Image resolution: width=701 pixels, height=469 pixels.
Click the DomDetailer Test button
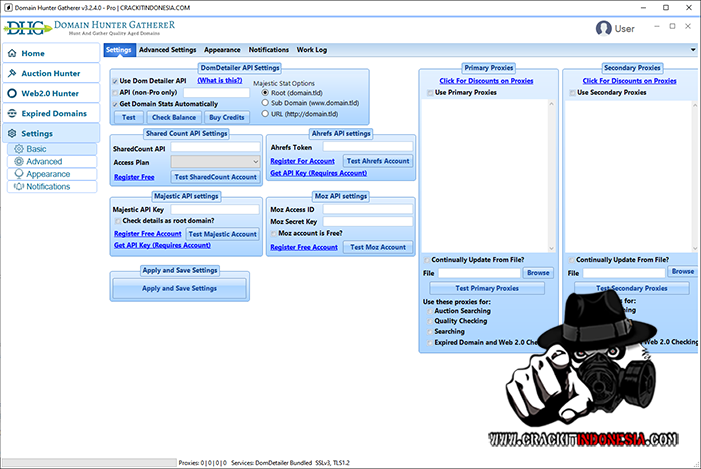(x=128, y=117)
